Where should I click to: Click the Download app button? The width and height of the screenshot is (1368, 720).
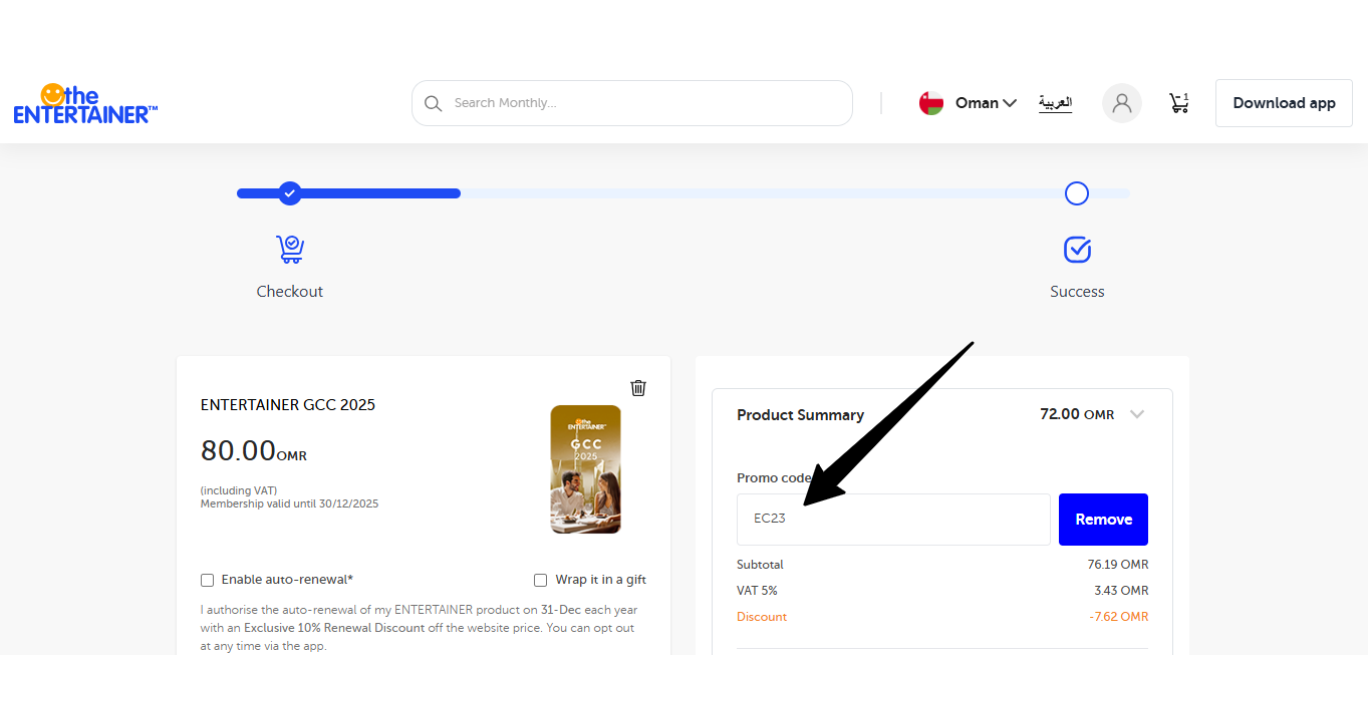pos(1284,103)
